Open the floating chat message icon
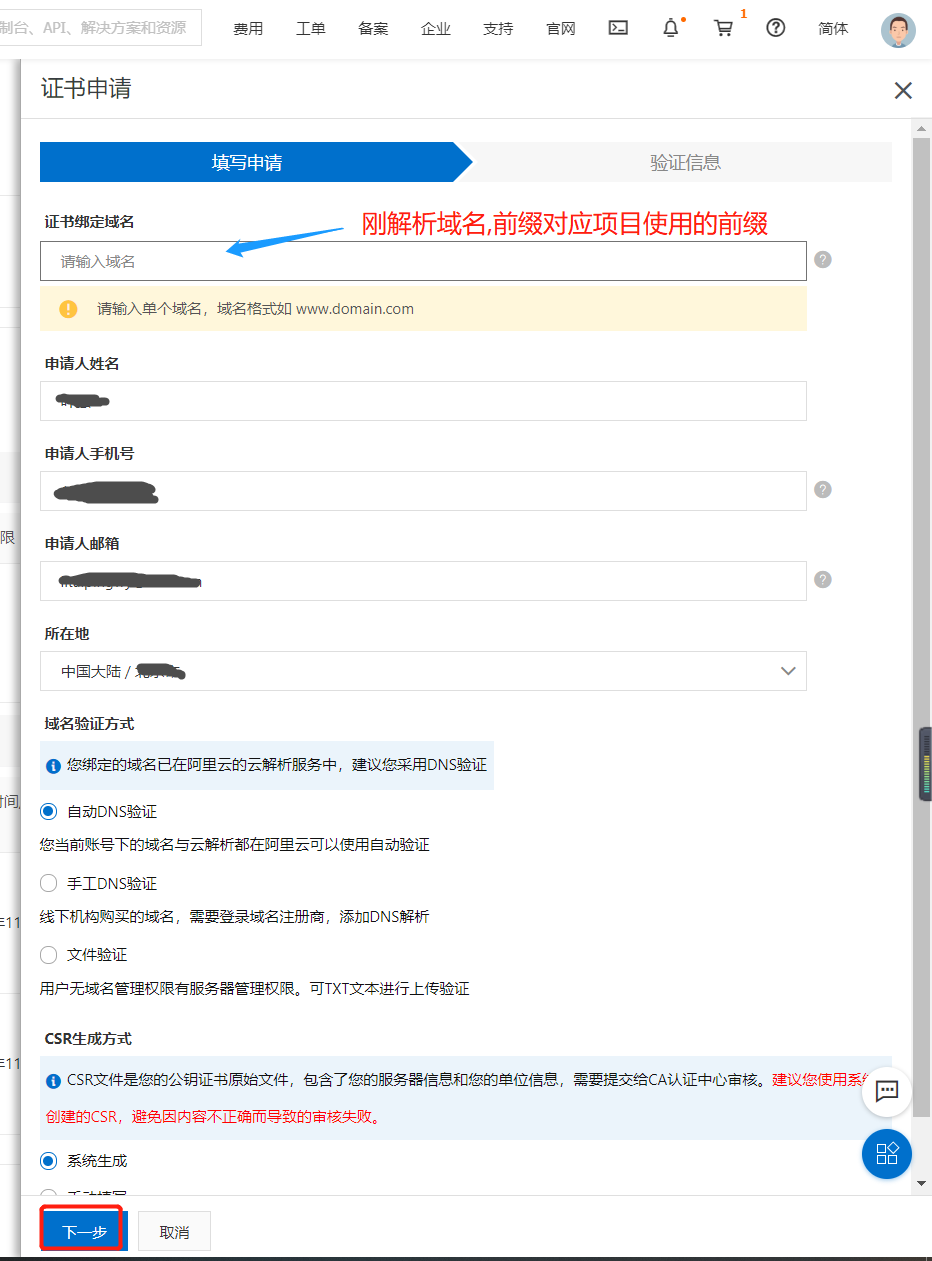 coord(886,1091)
